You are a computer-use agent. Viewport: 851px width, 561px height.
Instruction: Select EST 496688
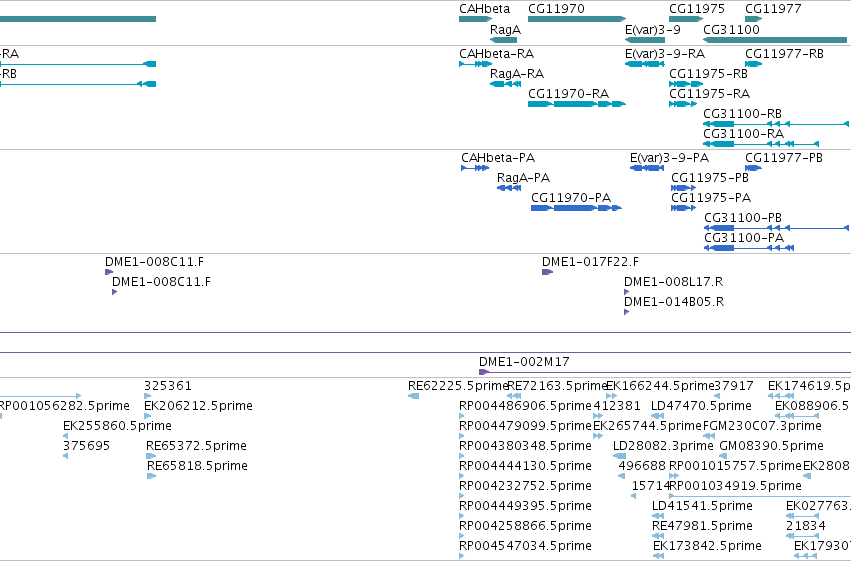tap(621, 476)
